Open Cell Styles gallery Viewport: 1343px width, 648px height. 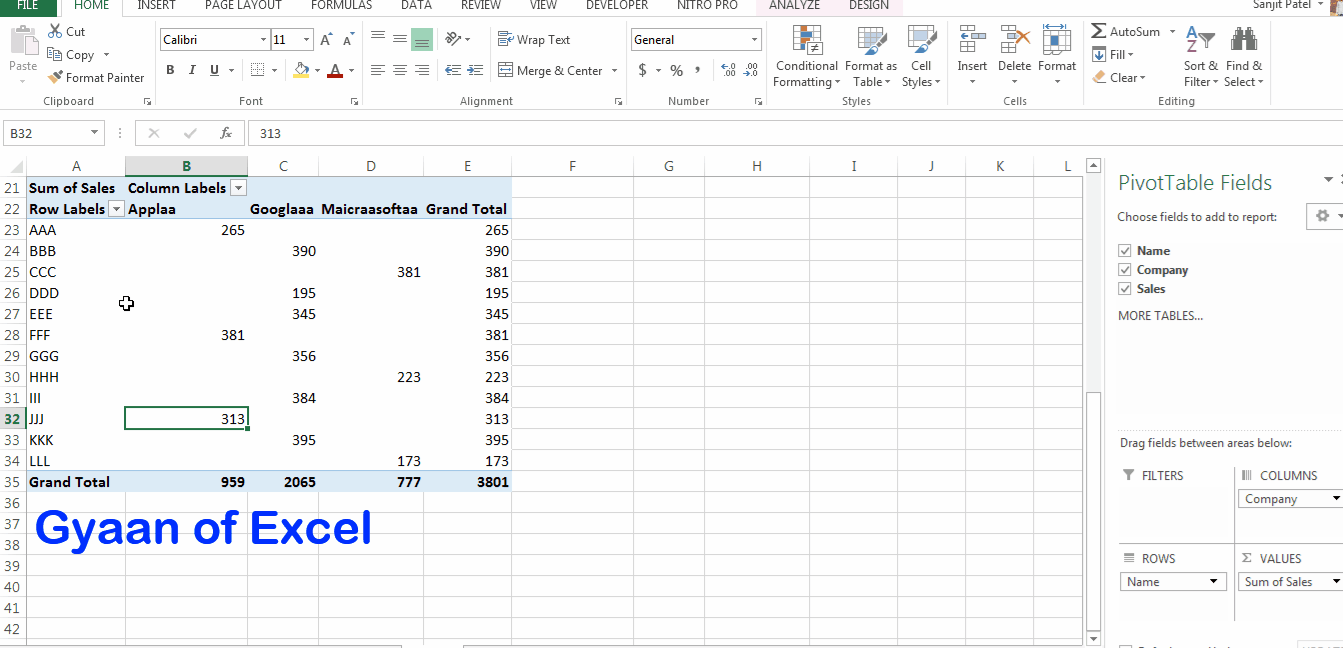coord(921,56)
